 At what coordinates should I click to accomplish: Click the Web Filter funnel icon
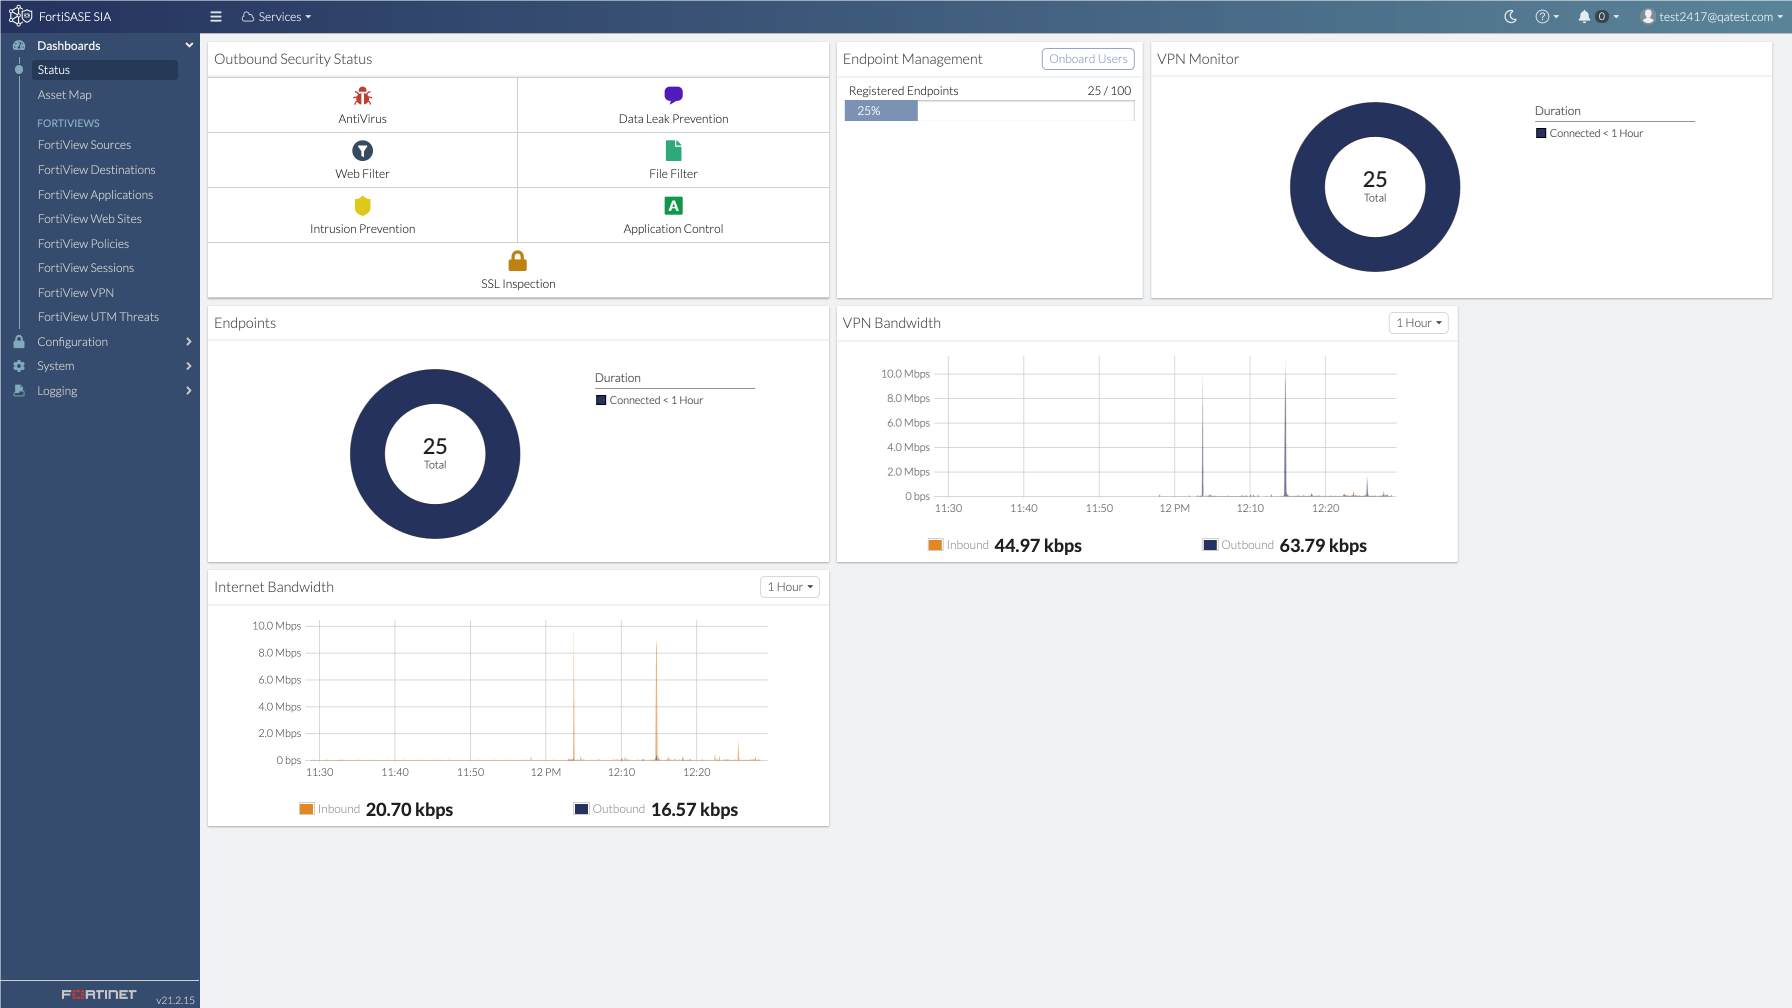pyautogui.click(x=362, y=151)
